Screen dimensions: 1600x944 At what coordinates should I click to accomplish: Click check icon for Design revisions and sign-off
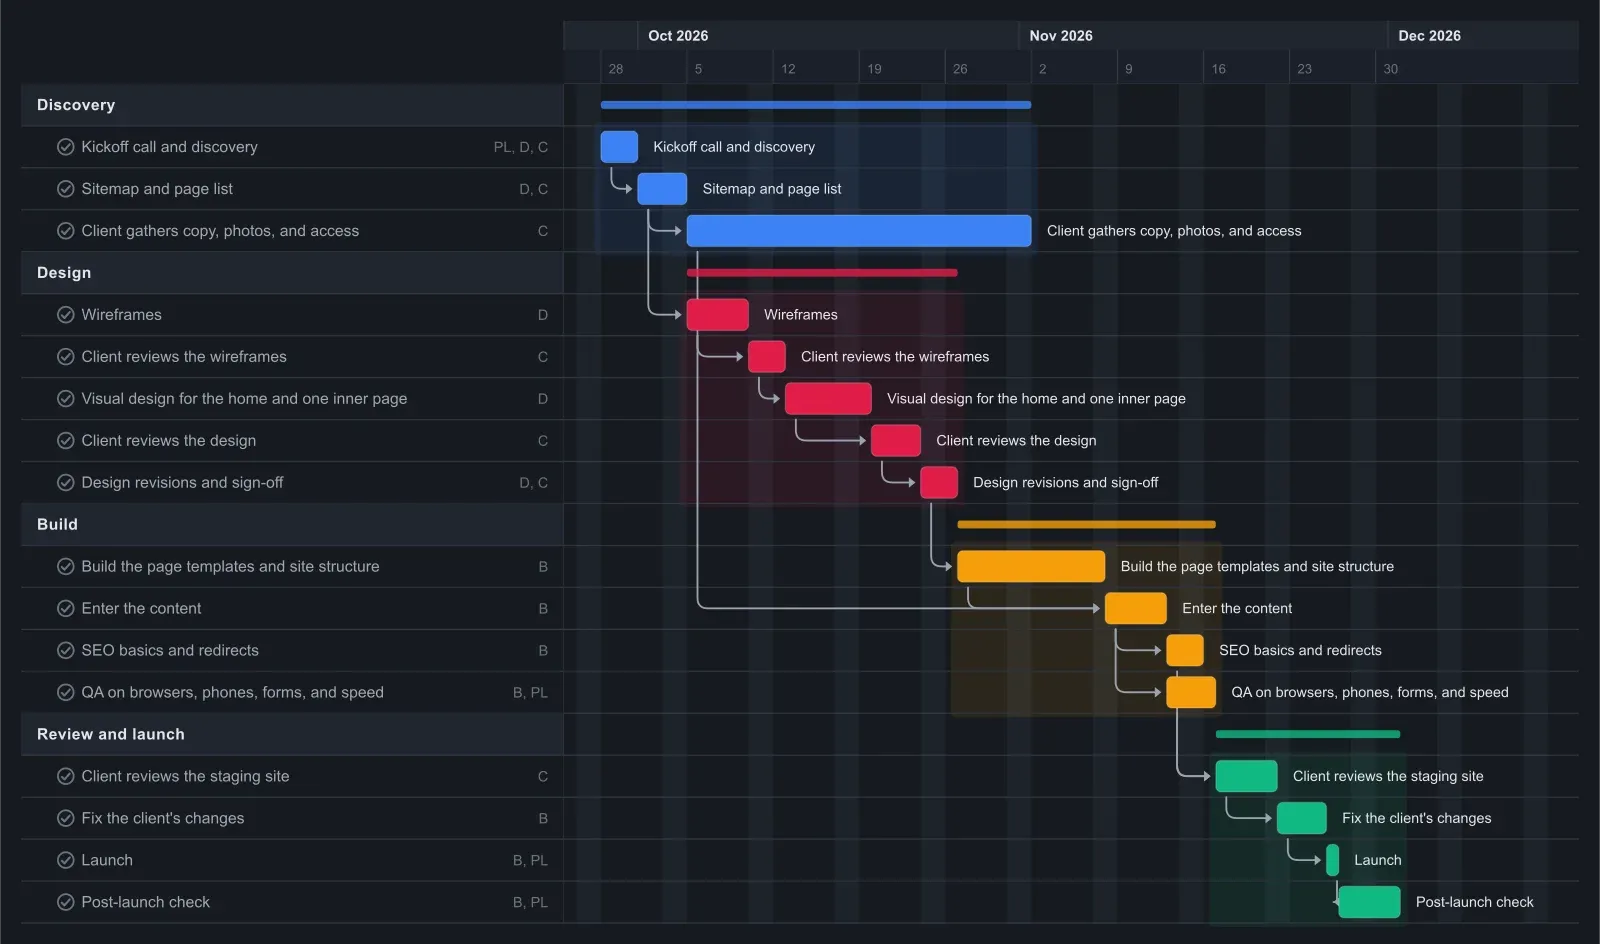66,483
